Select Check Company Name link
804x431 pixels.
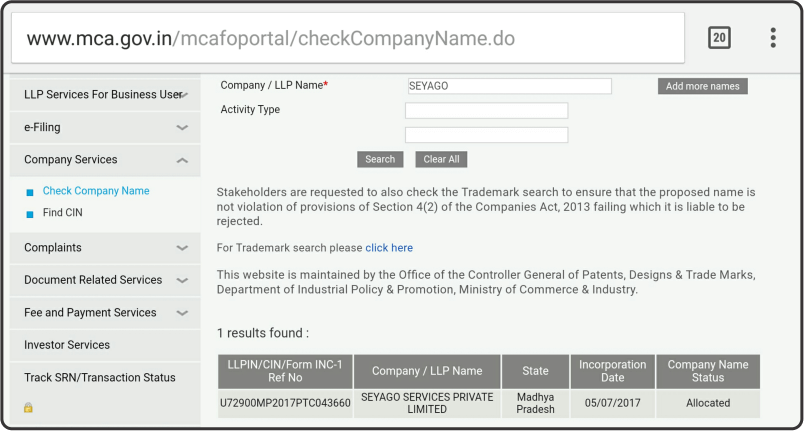tap(96, 191)
